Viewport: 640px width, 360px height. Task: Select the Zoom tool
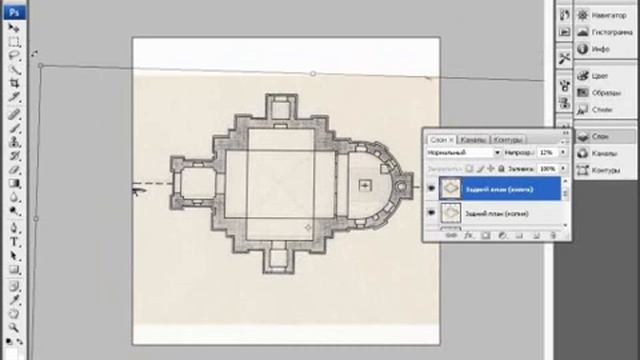click(14, 327)
